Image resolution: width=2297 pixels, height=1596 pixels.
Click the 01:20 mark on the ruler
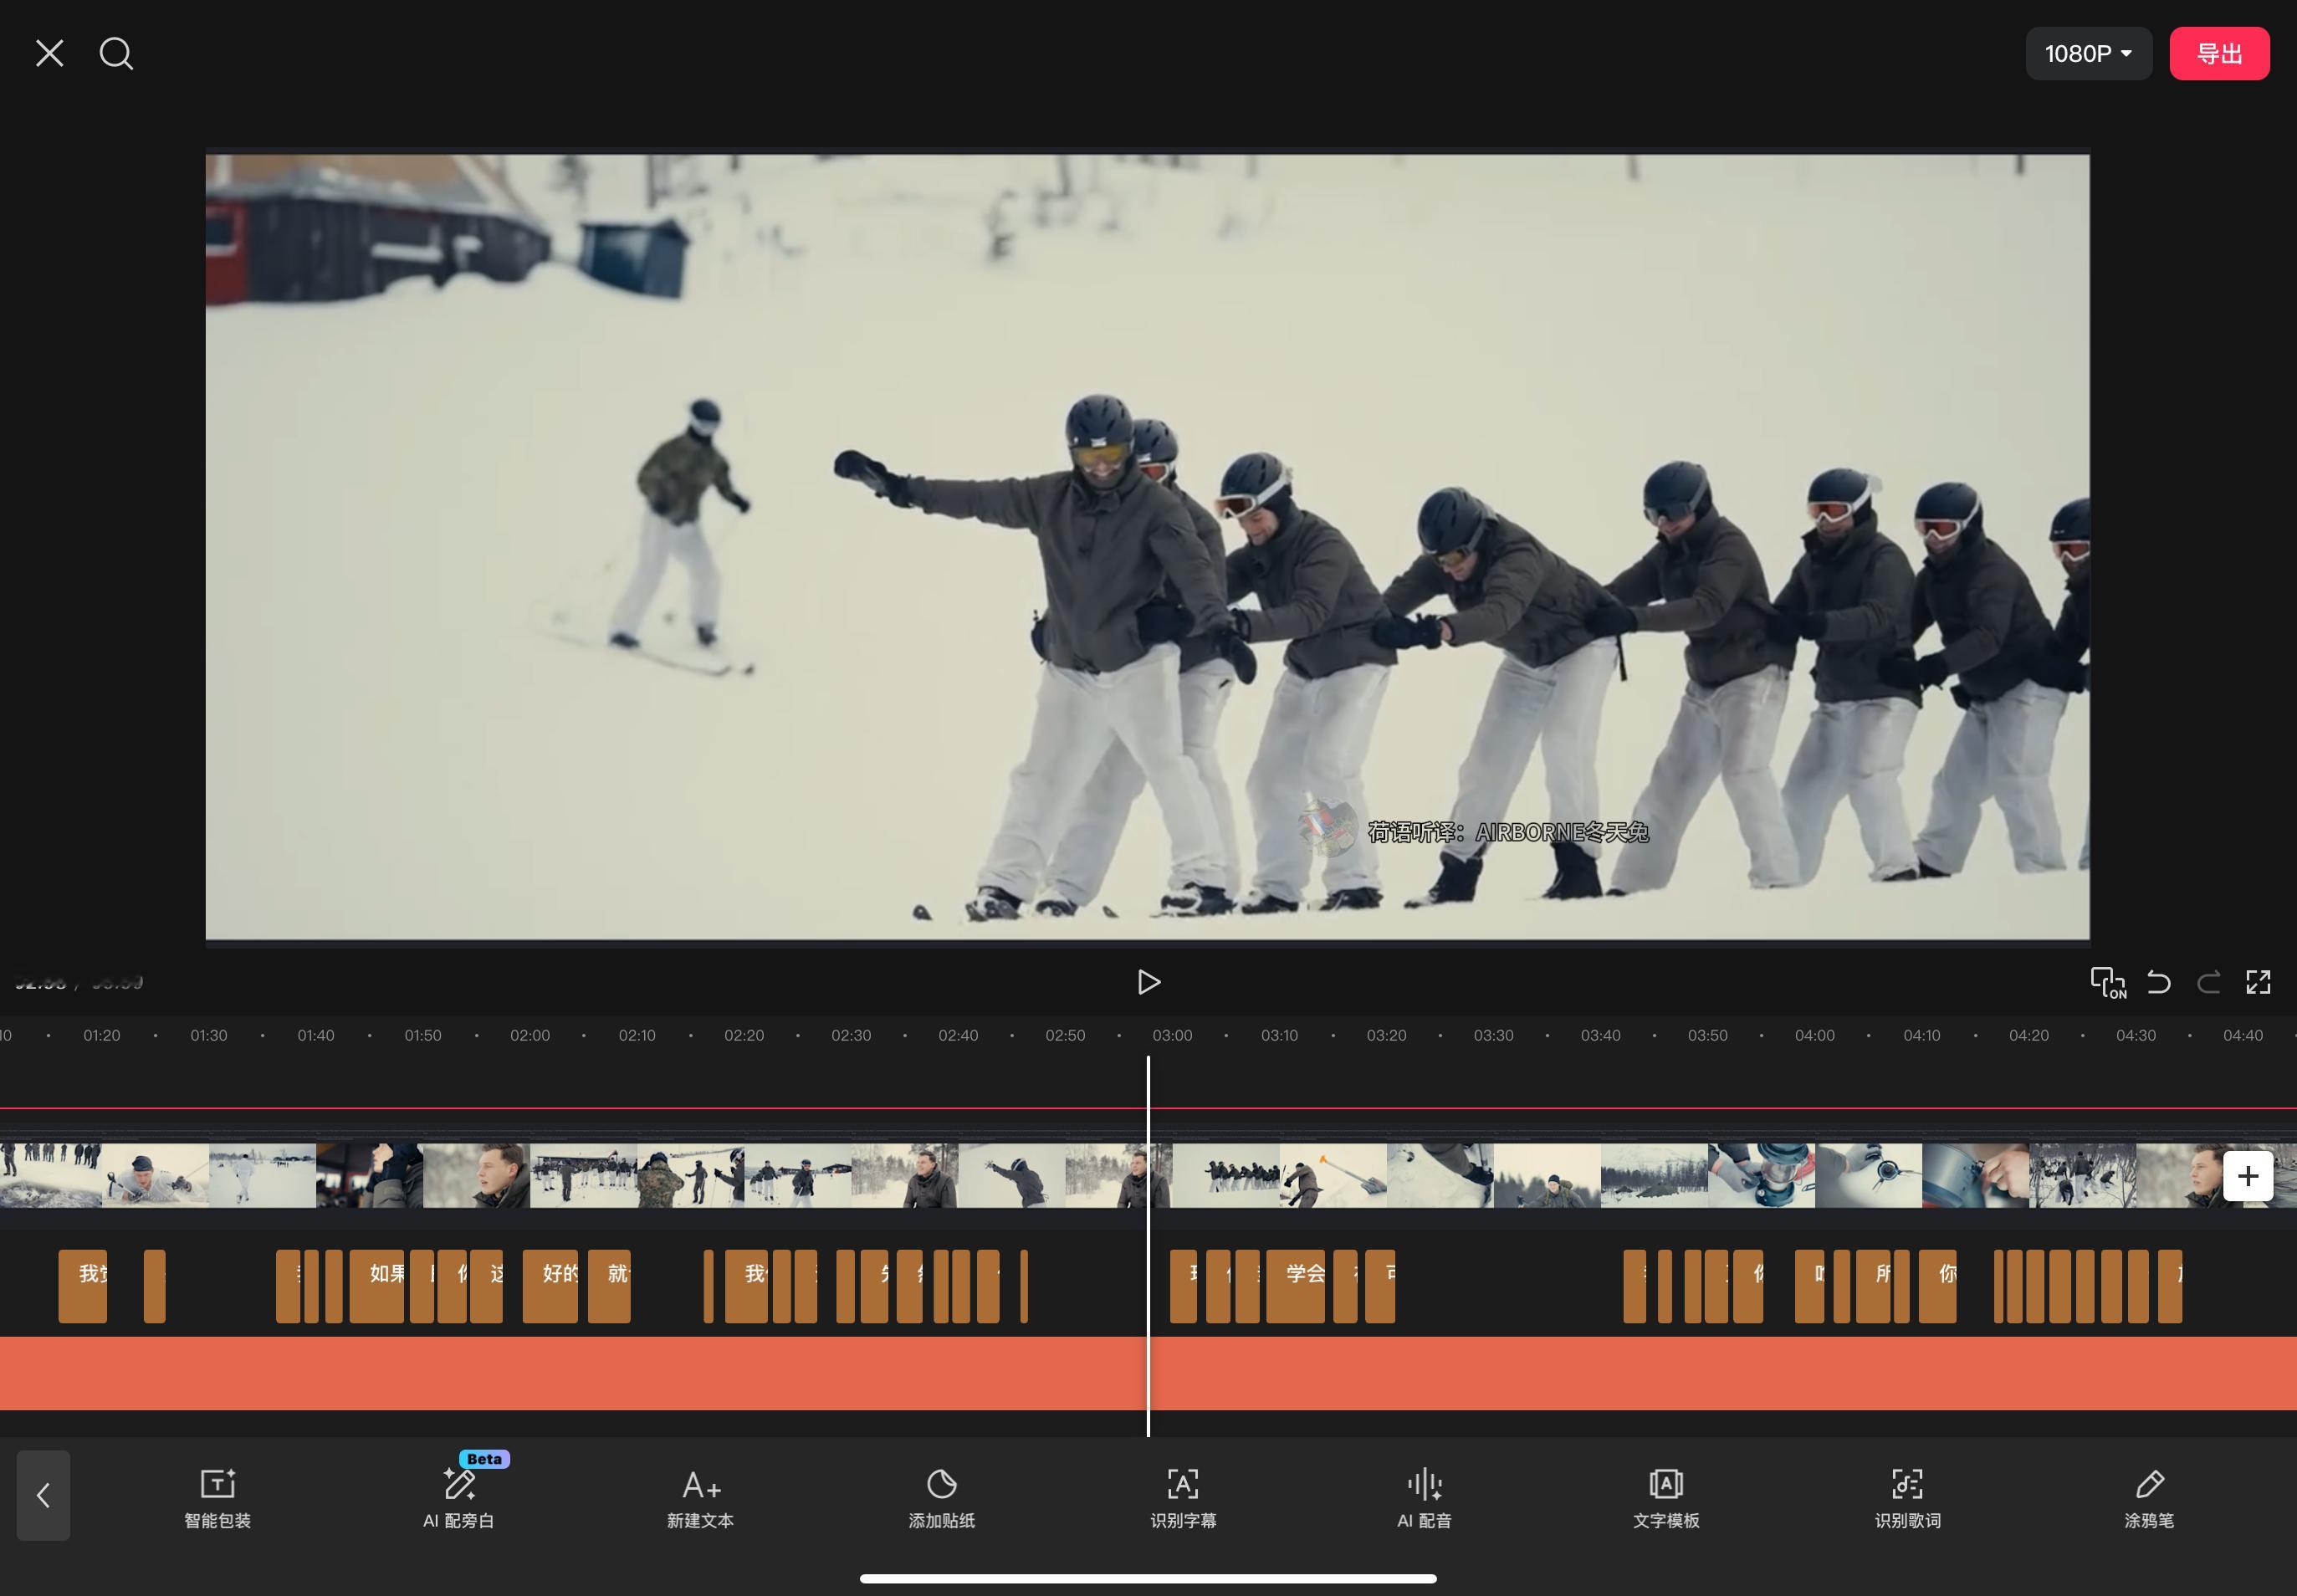102,1035
